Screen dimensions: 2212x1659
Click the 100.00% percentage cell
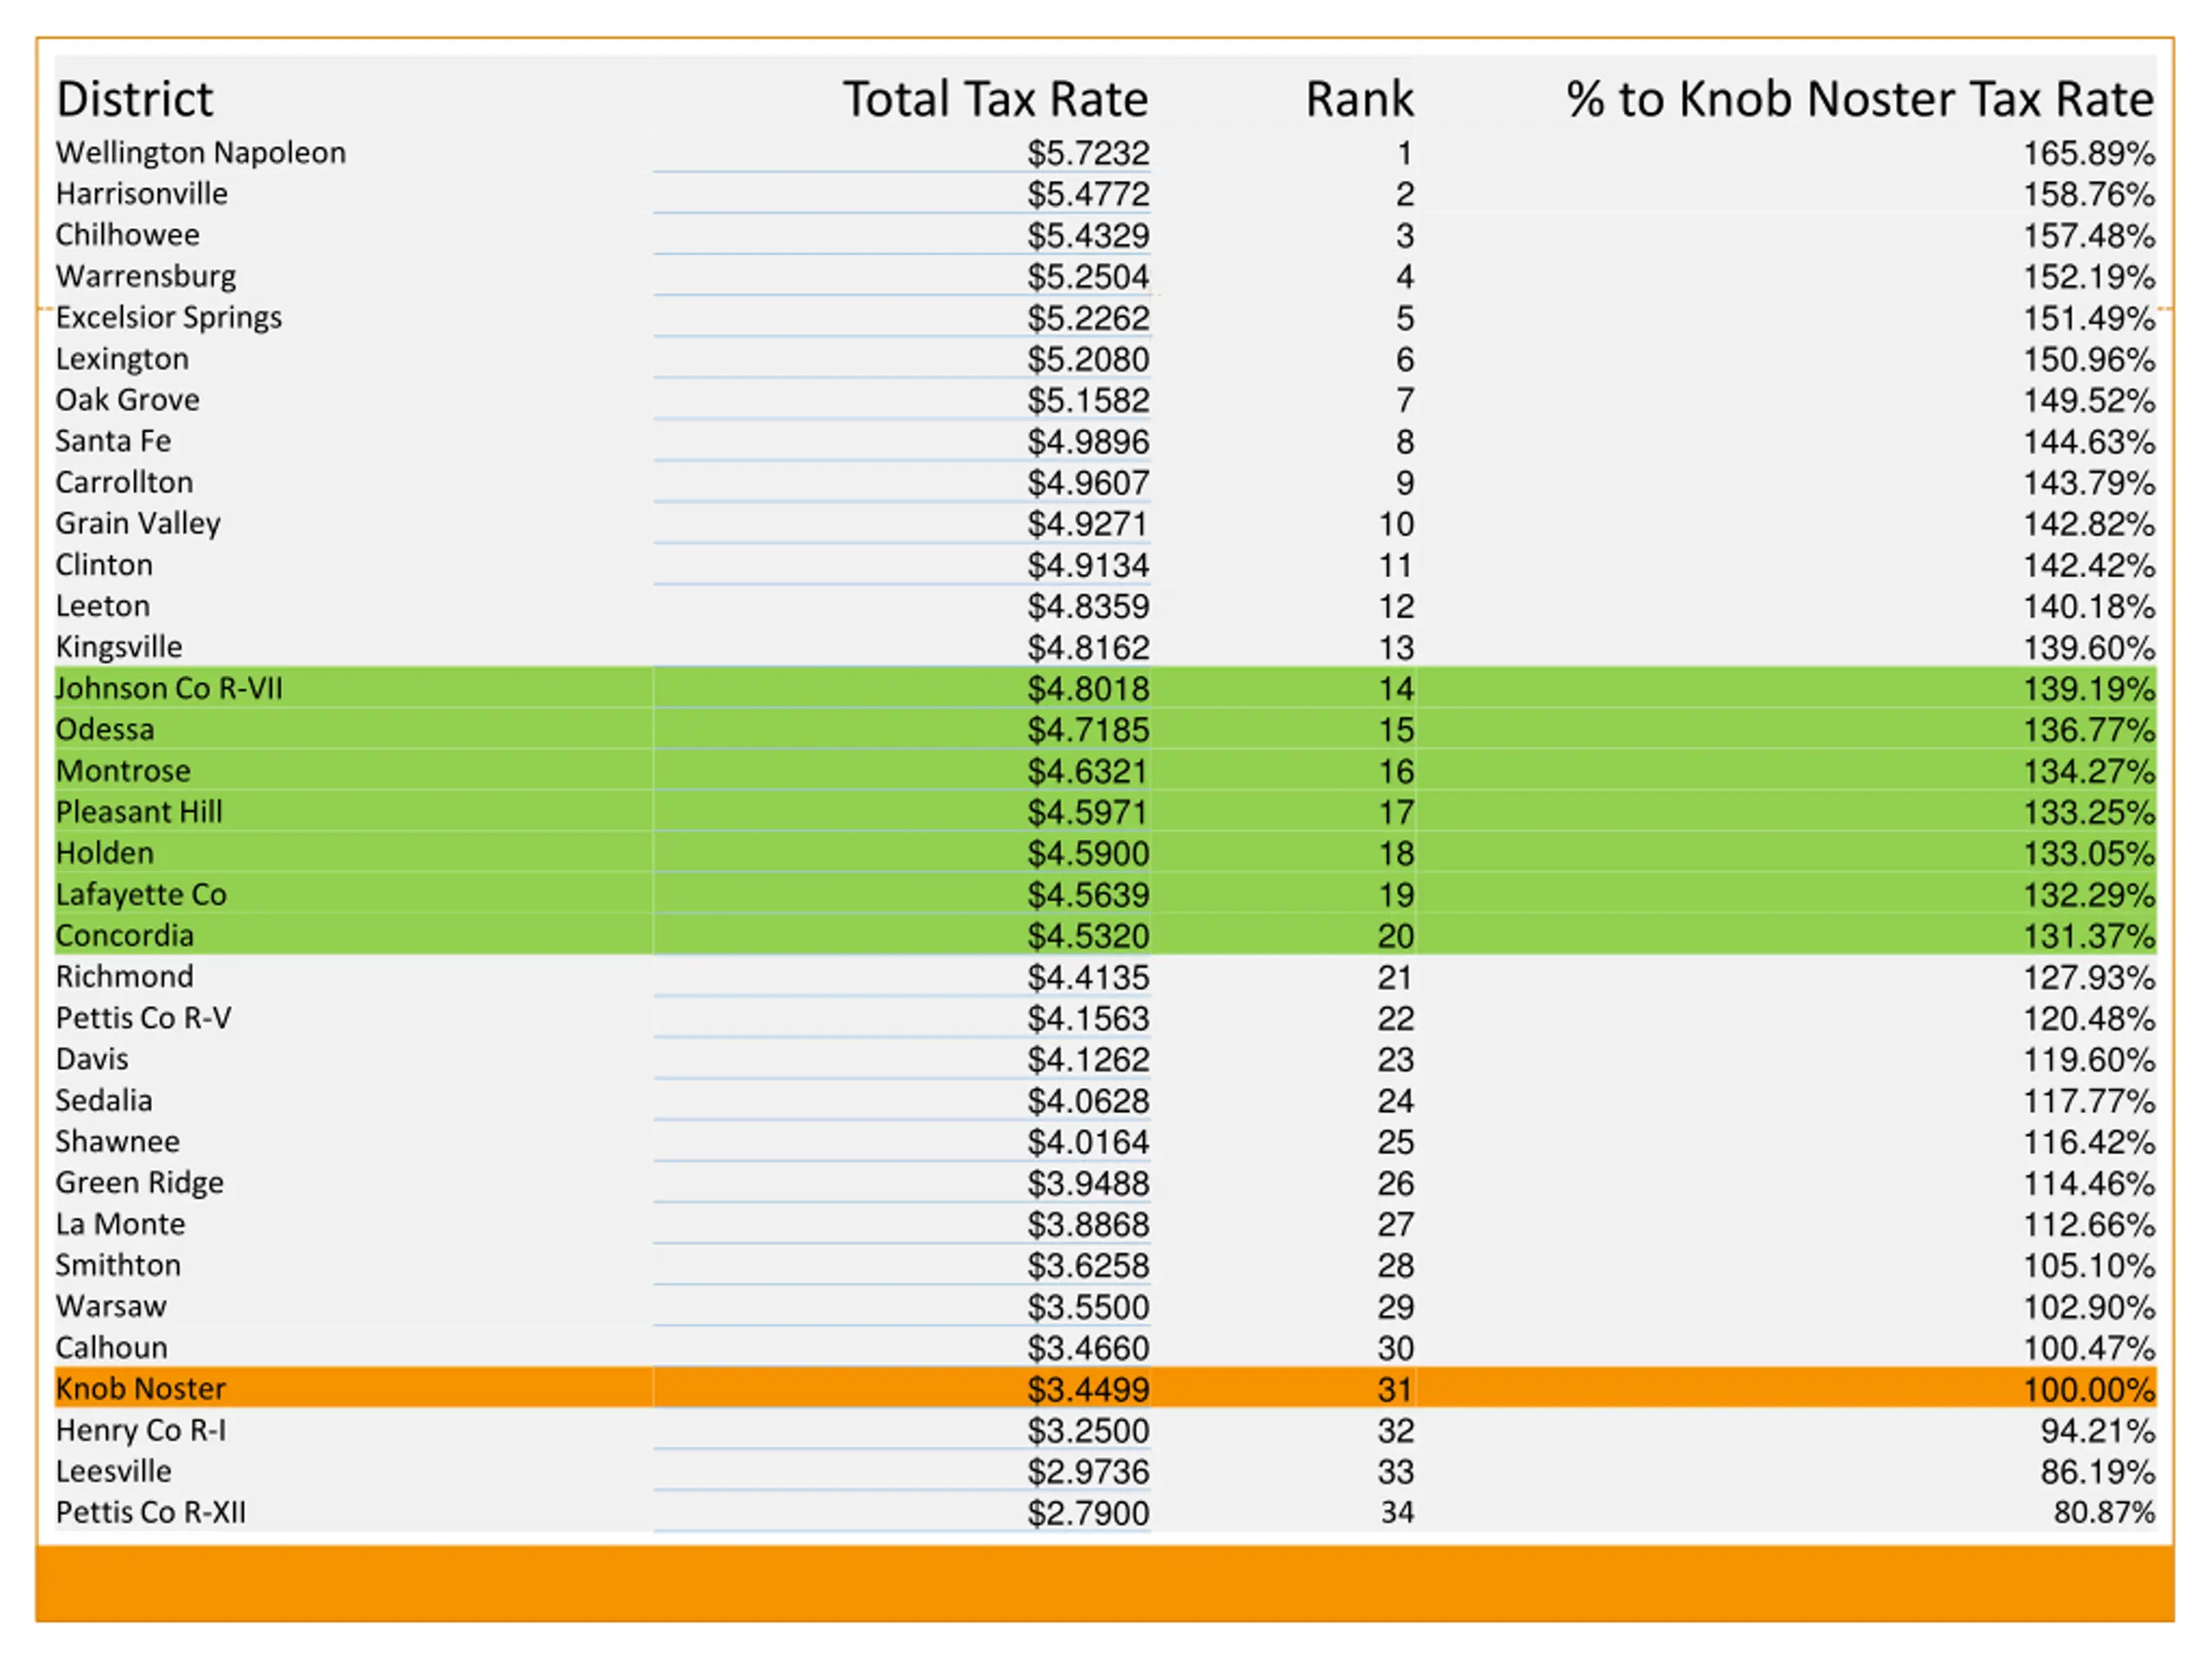(x=2088, y=1390)
